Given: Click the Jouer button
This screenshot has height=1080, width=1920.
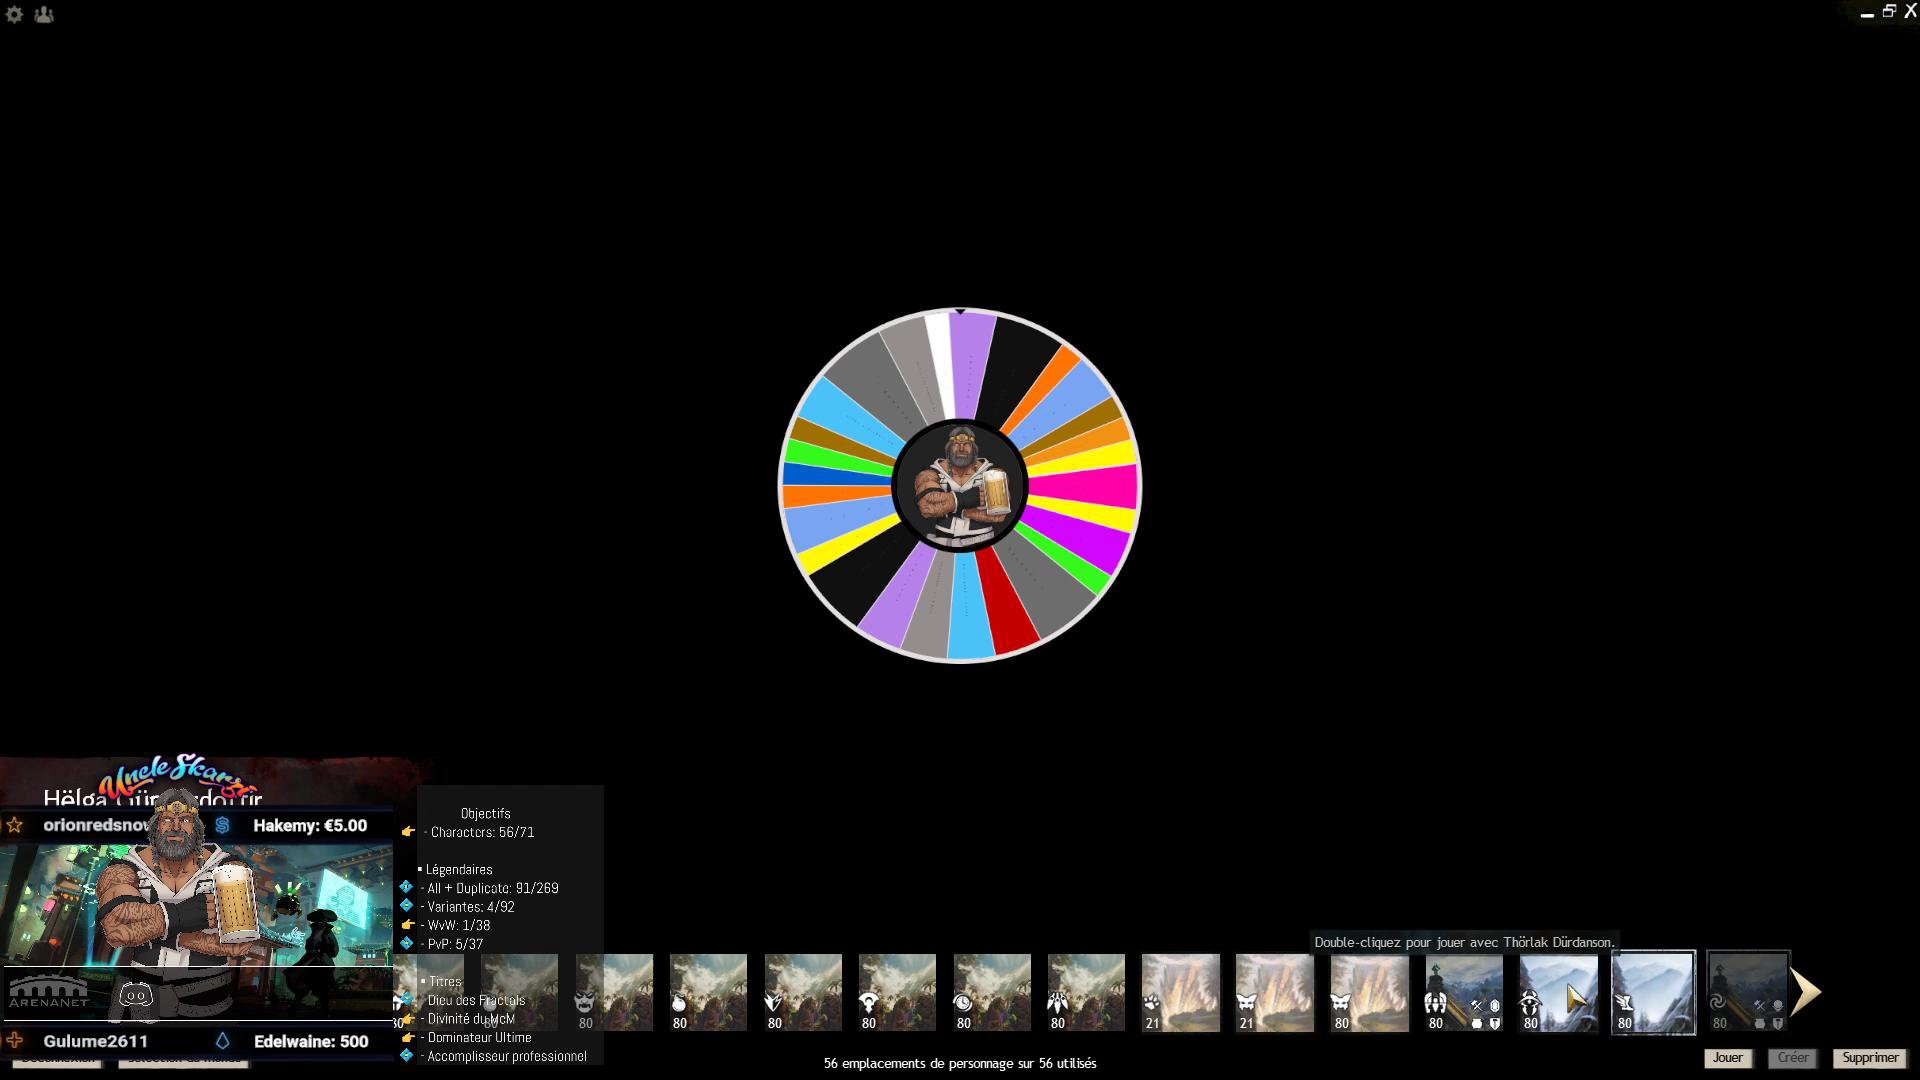Looking at the screenshot, I should pos(1728,1058).
